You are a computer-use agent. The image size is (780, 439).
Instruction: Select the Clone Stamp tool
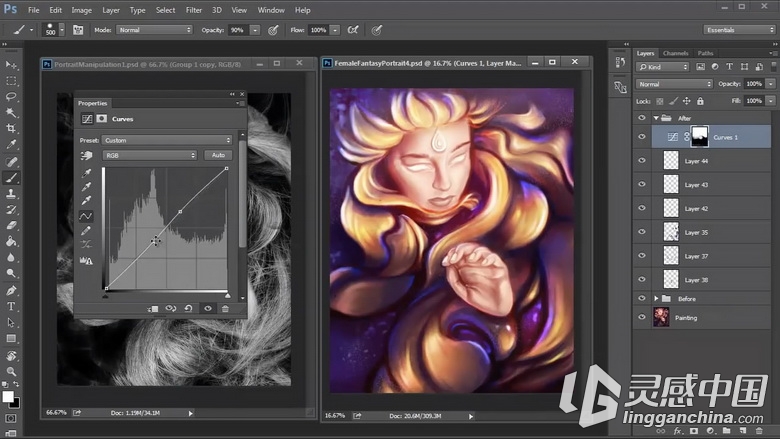[x=11, y=193]
